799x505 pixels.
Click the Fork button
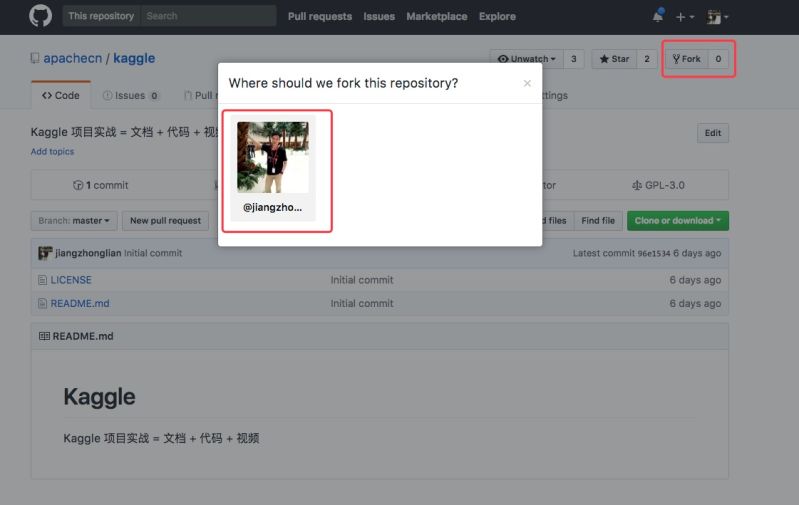[x=686, y=59]
